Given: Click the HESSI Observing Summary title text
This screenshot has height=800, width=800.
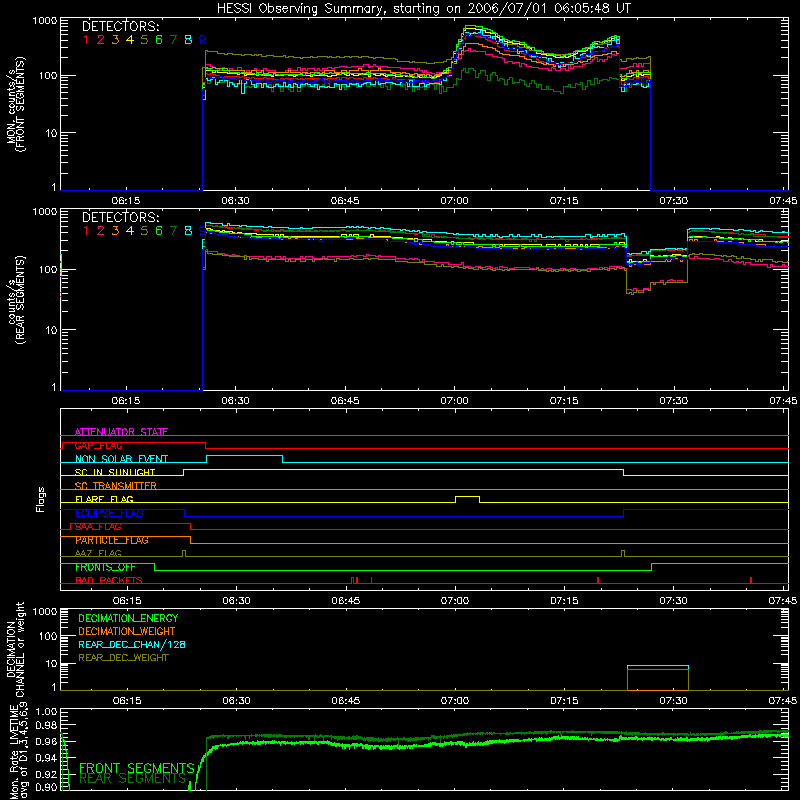Looking at the screenshot, I should [x=423, y=8].
